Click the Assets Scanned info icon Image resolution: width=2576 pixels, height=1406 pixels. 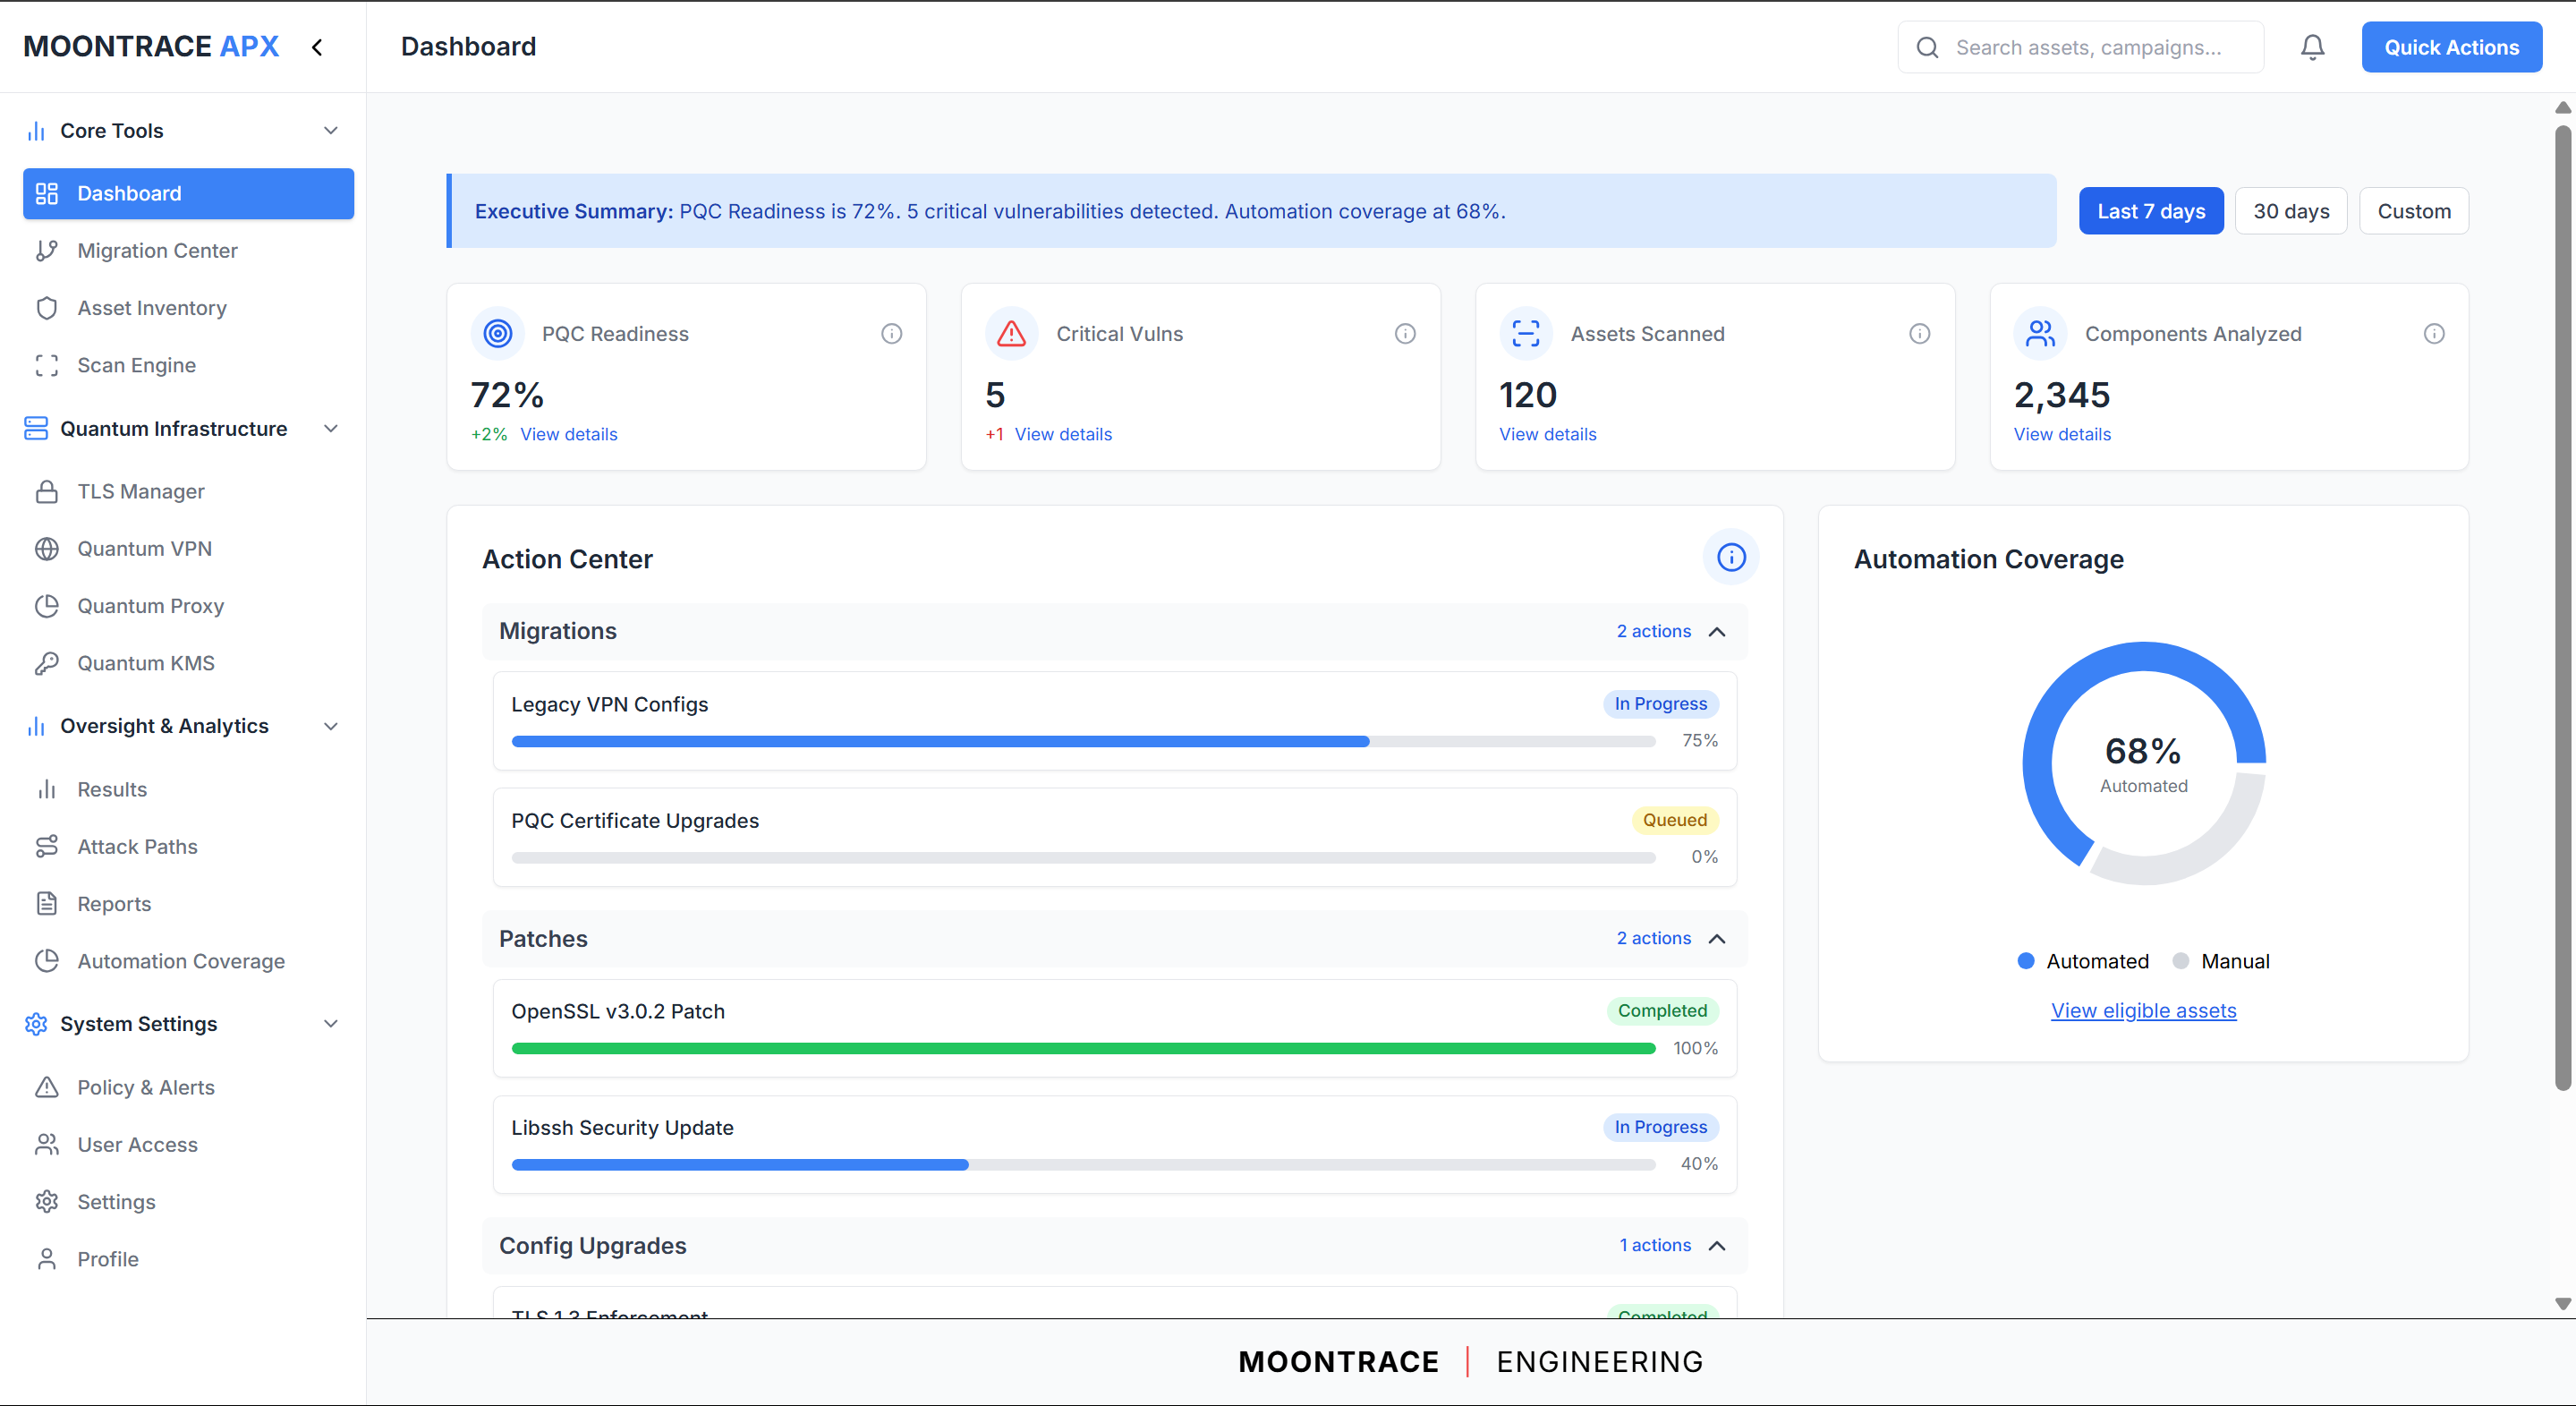tap(1919, 334)
